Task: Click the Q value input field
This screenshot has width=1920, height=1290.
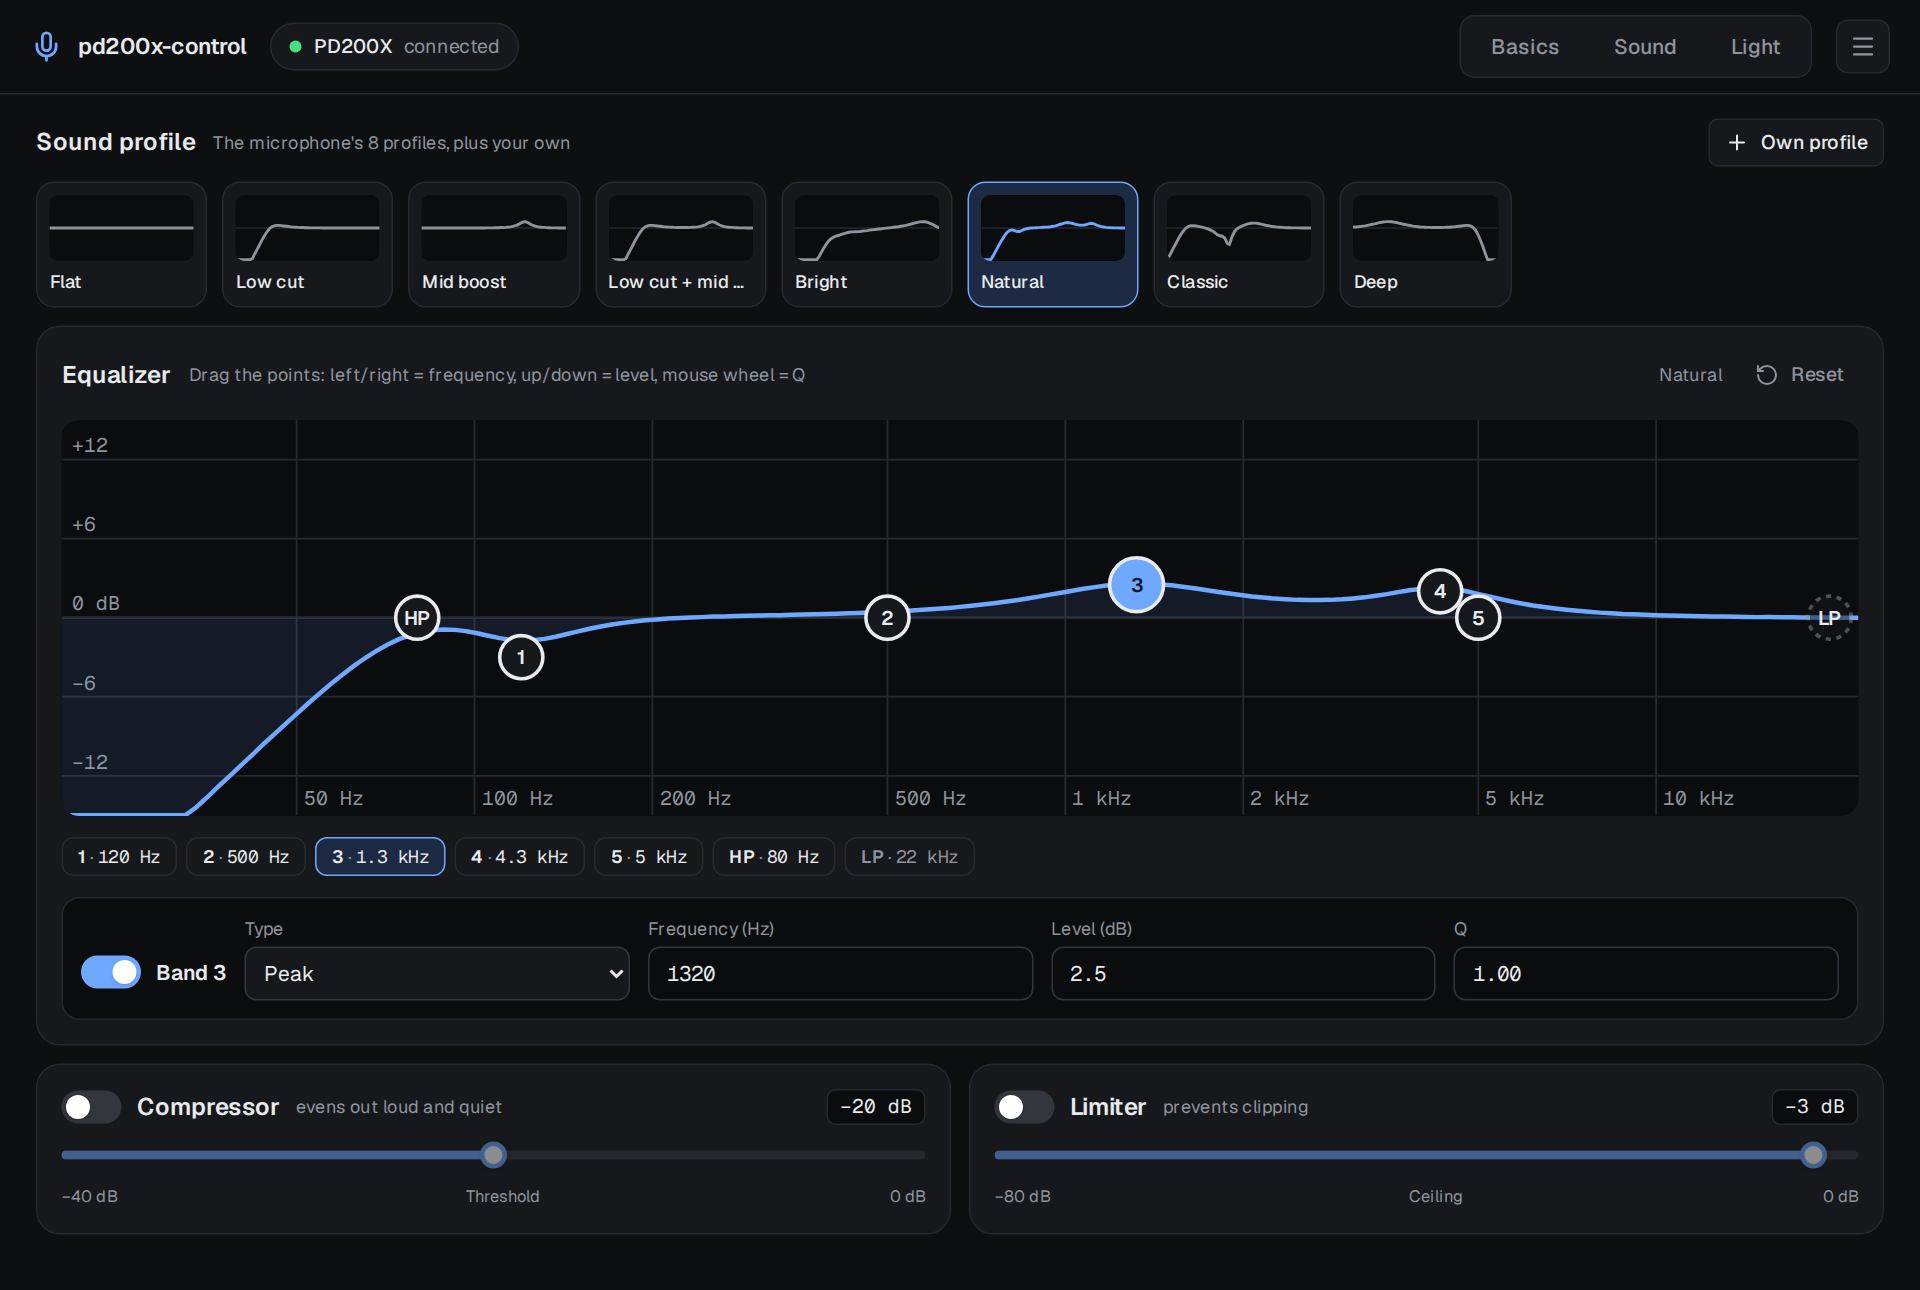Action: click(x=1646, y=974)
